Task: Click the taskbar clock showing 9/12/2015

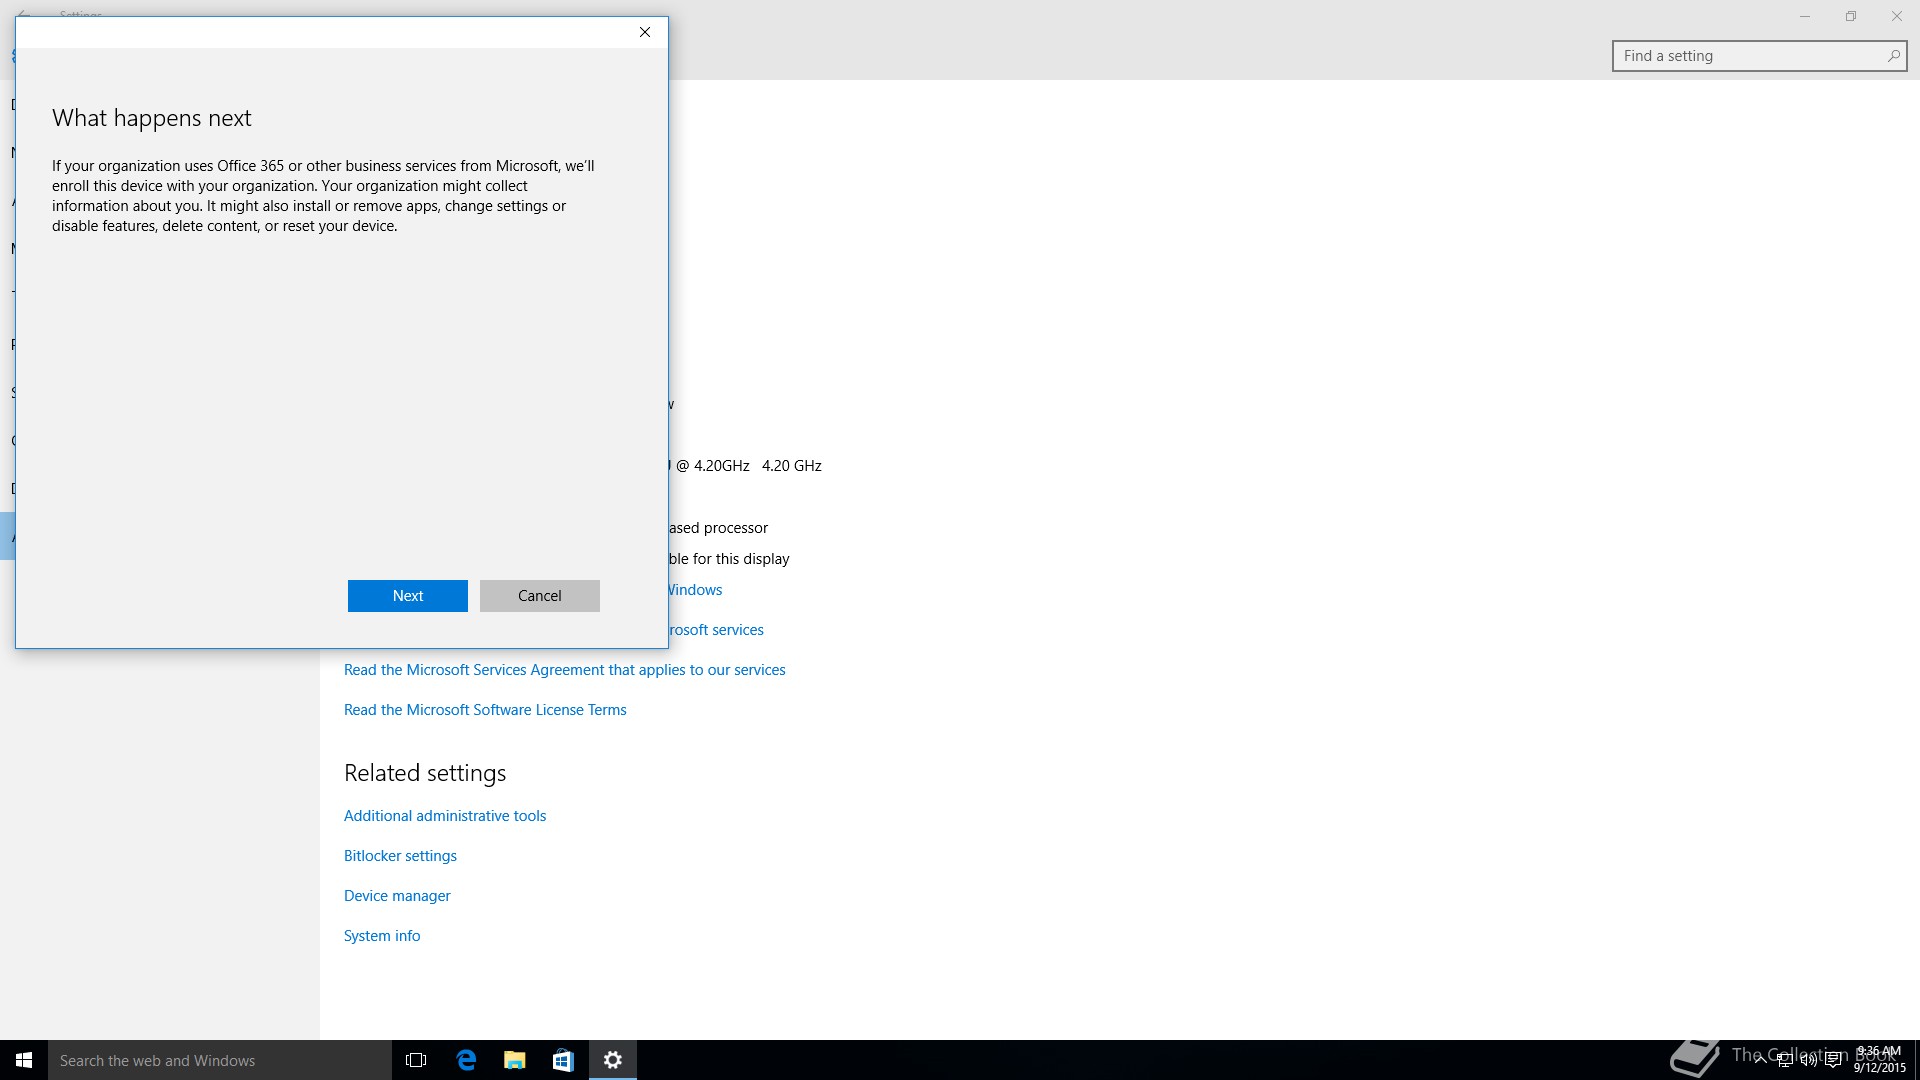Action: pos(1879,1060)
